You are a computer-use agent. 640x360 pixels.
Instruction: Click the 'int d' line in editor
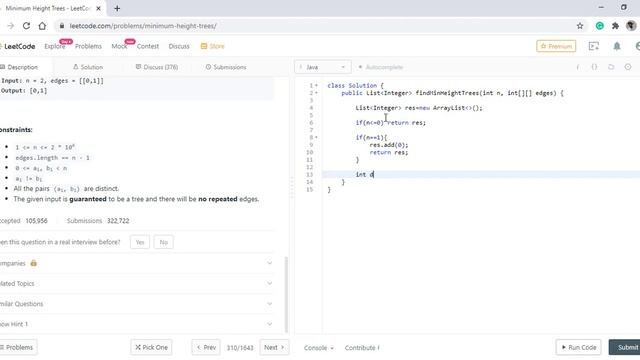point(364,174)
